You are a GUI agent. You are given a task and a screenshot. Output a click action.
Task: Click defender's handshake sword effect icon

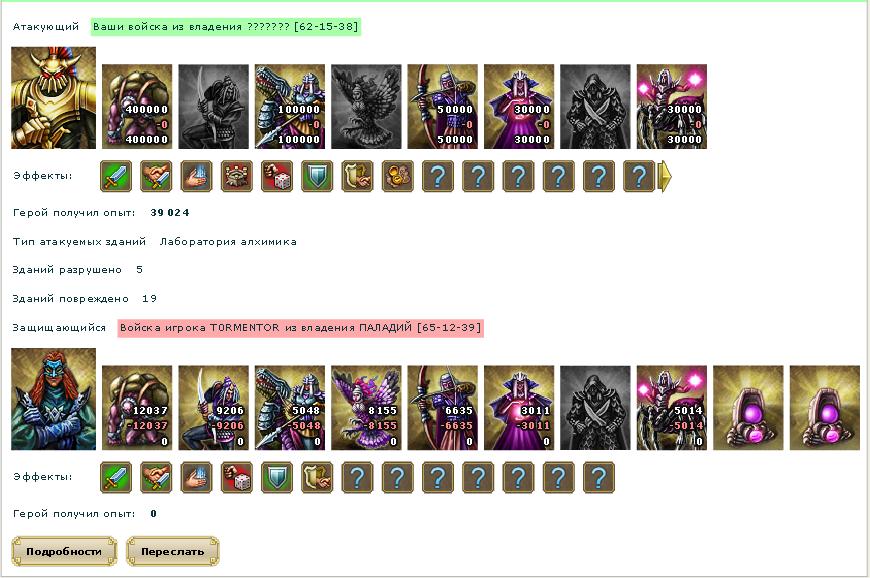pyautogui.click(x=156, y=478)
